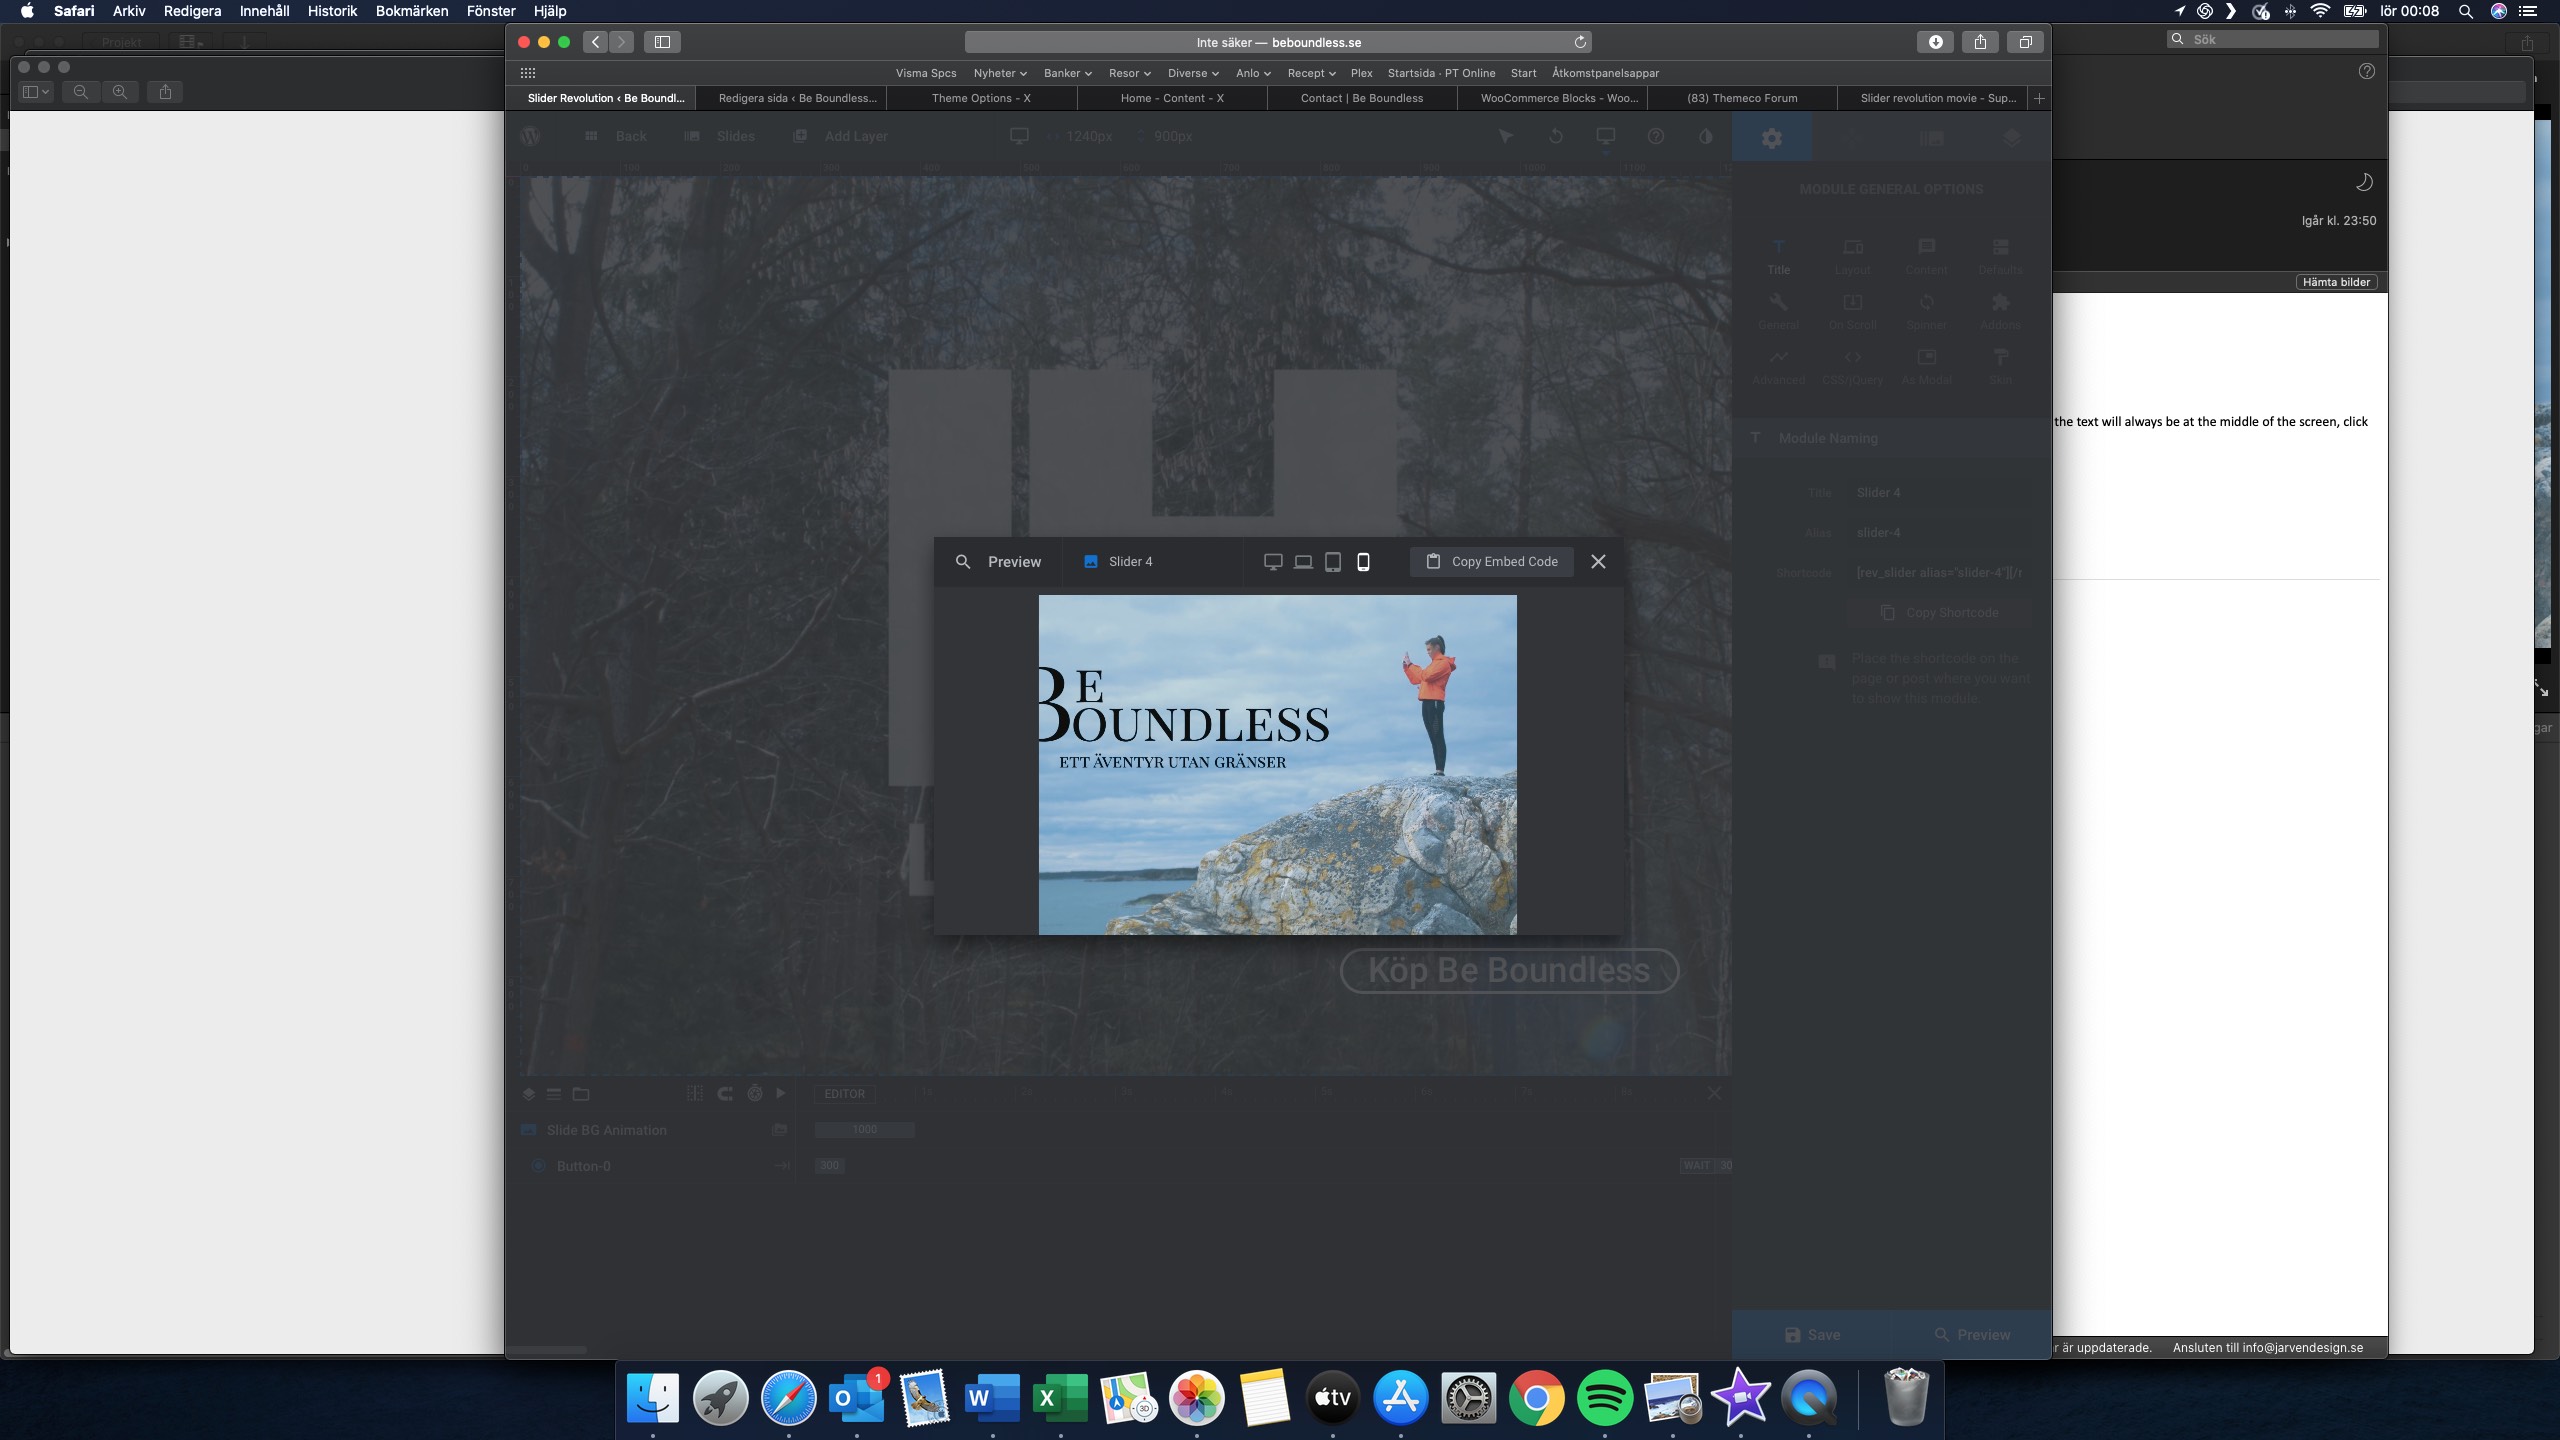Open the Historik menu
Image resolution: width=2560 pixels, height=1440 pixels.
(332, 11)
